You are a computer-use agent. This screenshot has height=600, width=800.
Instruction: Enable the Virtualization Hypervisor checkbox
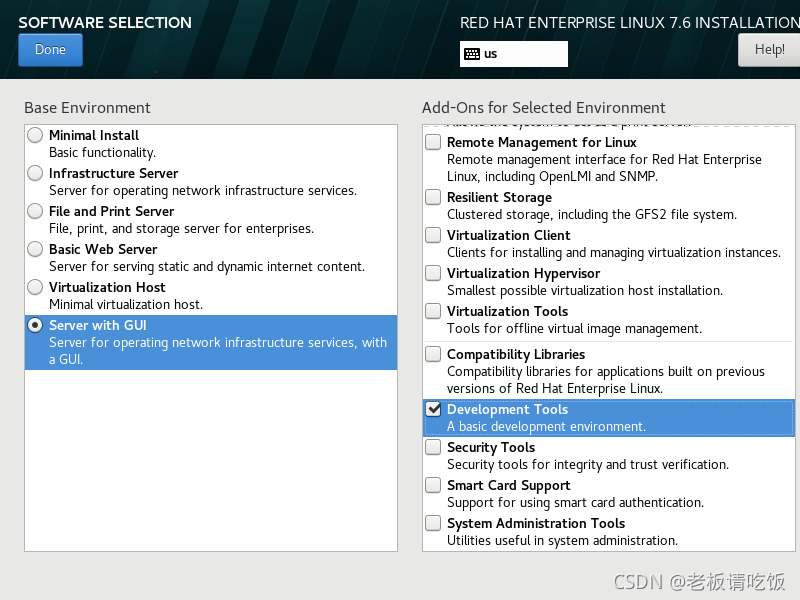coord(433,273)
